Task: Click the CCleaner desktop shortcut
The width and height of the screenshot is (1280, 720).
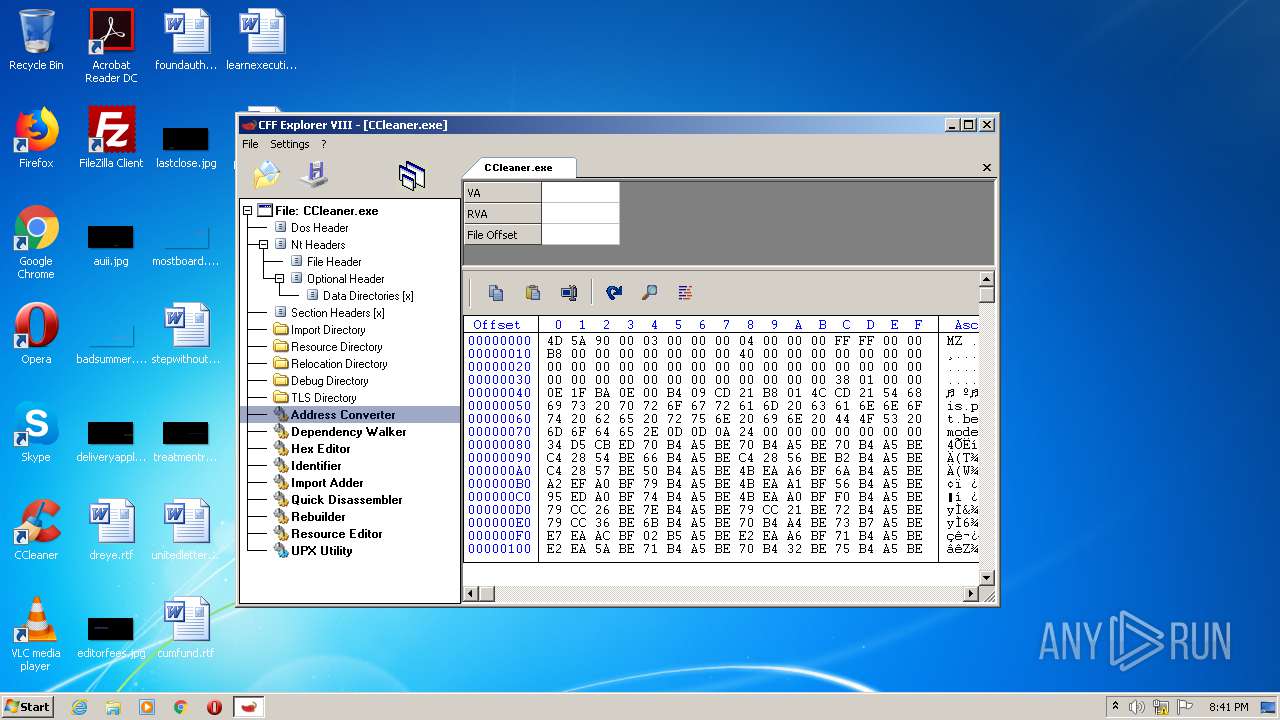Action: click(x=36, y=530)
